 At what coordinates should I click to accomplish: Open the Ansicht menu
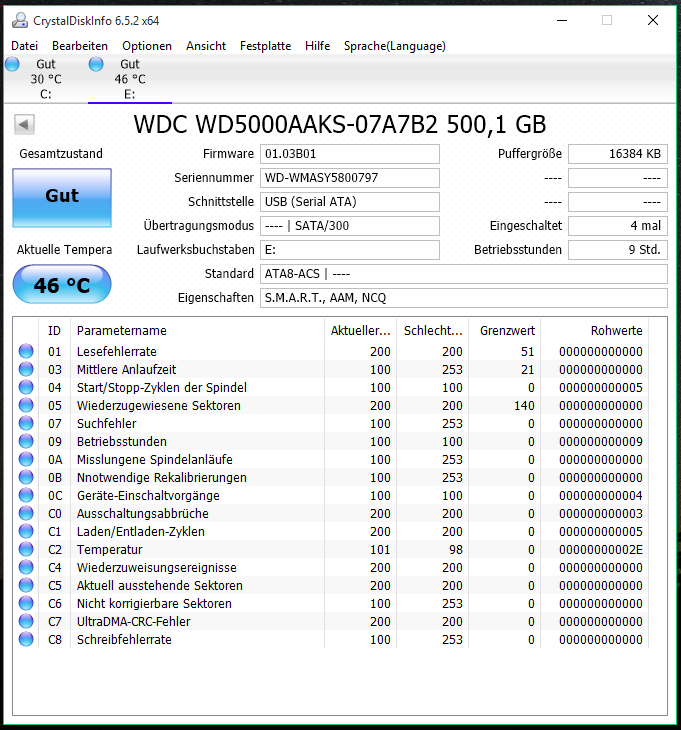[206, 46]
